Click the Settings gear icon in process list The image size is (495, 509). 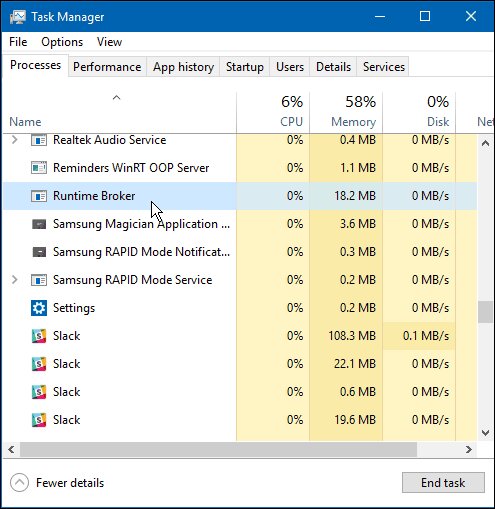click(39, 308)
